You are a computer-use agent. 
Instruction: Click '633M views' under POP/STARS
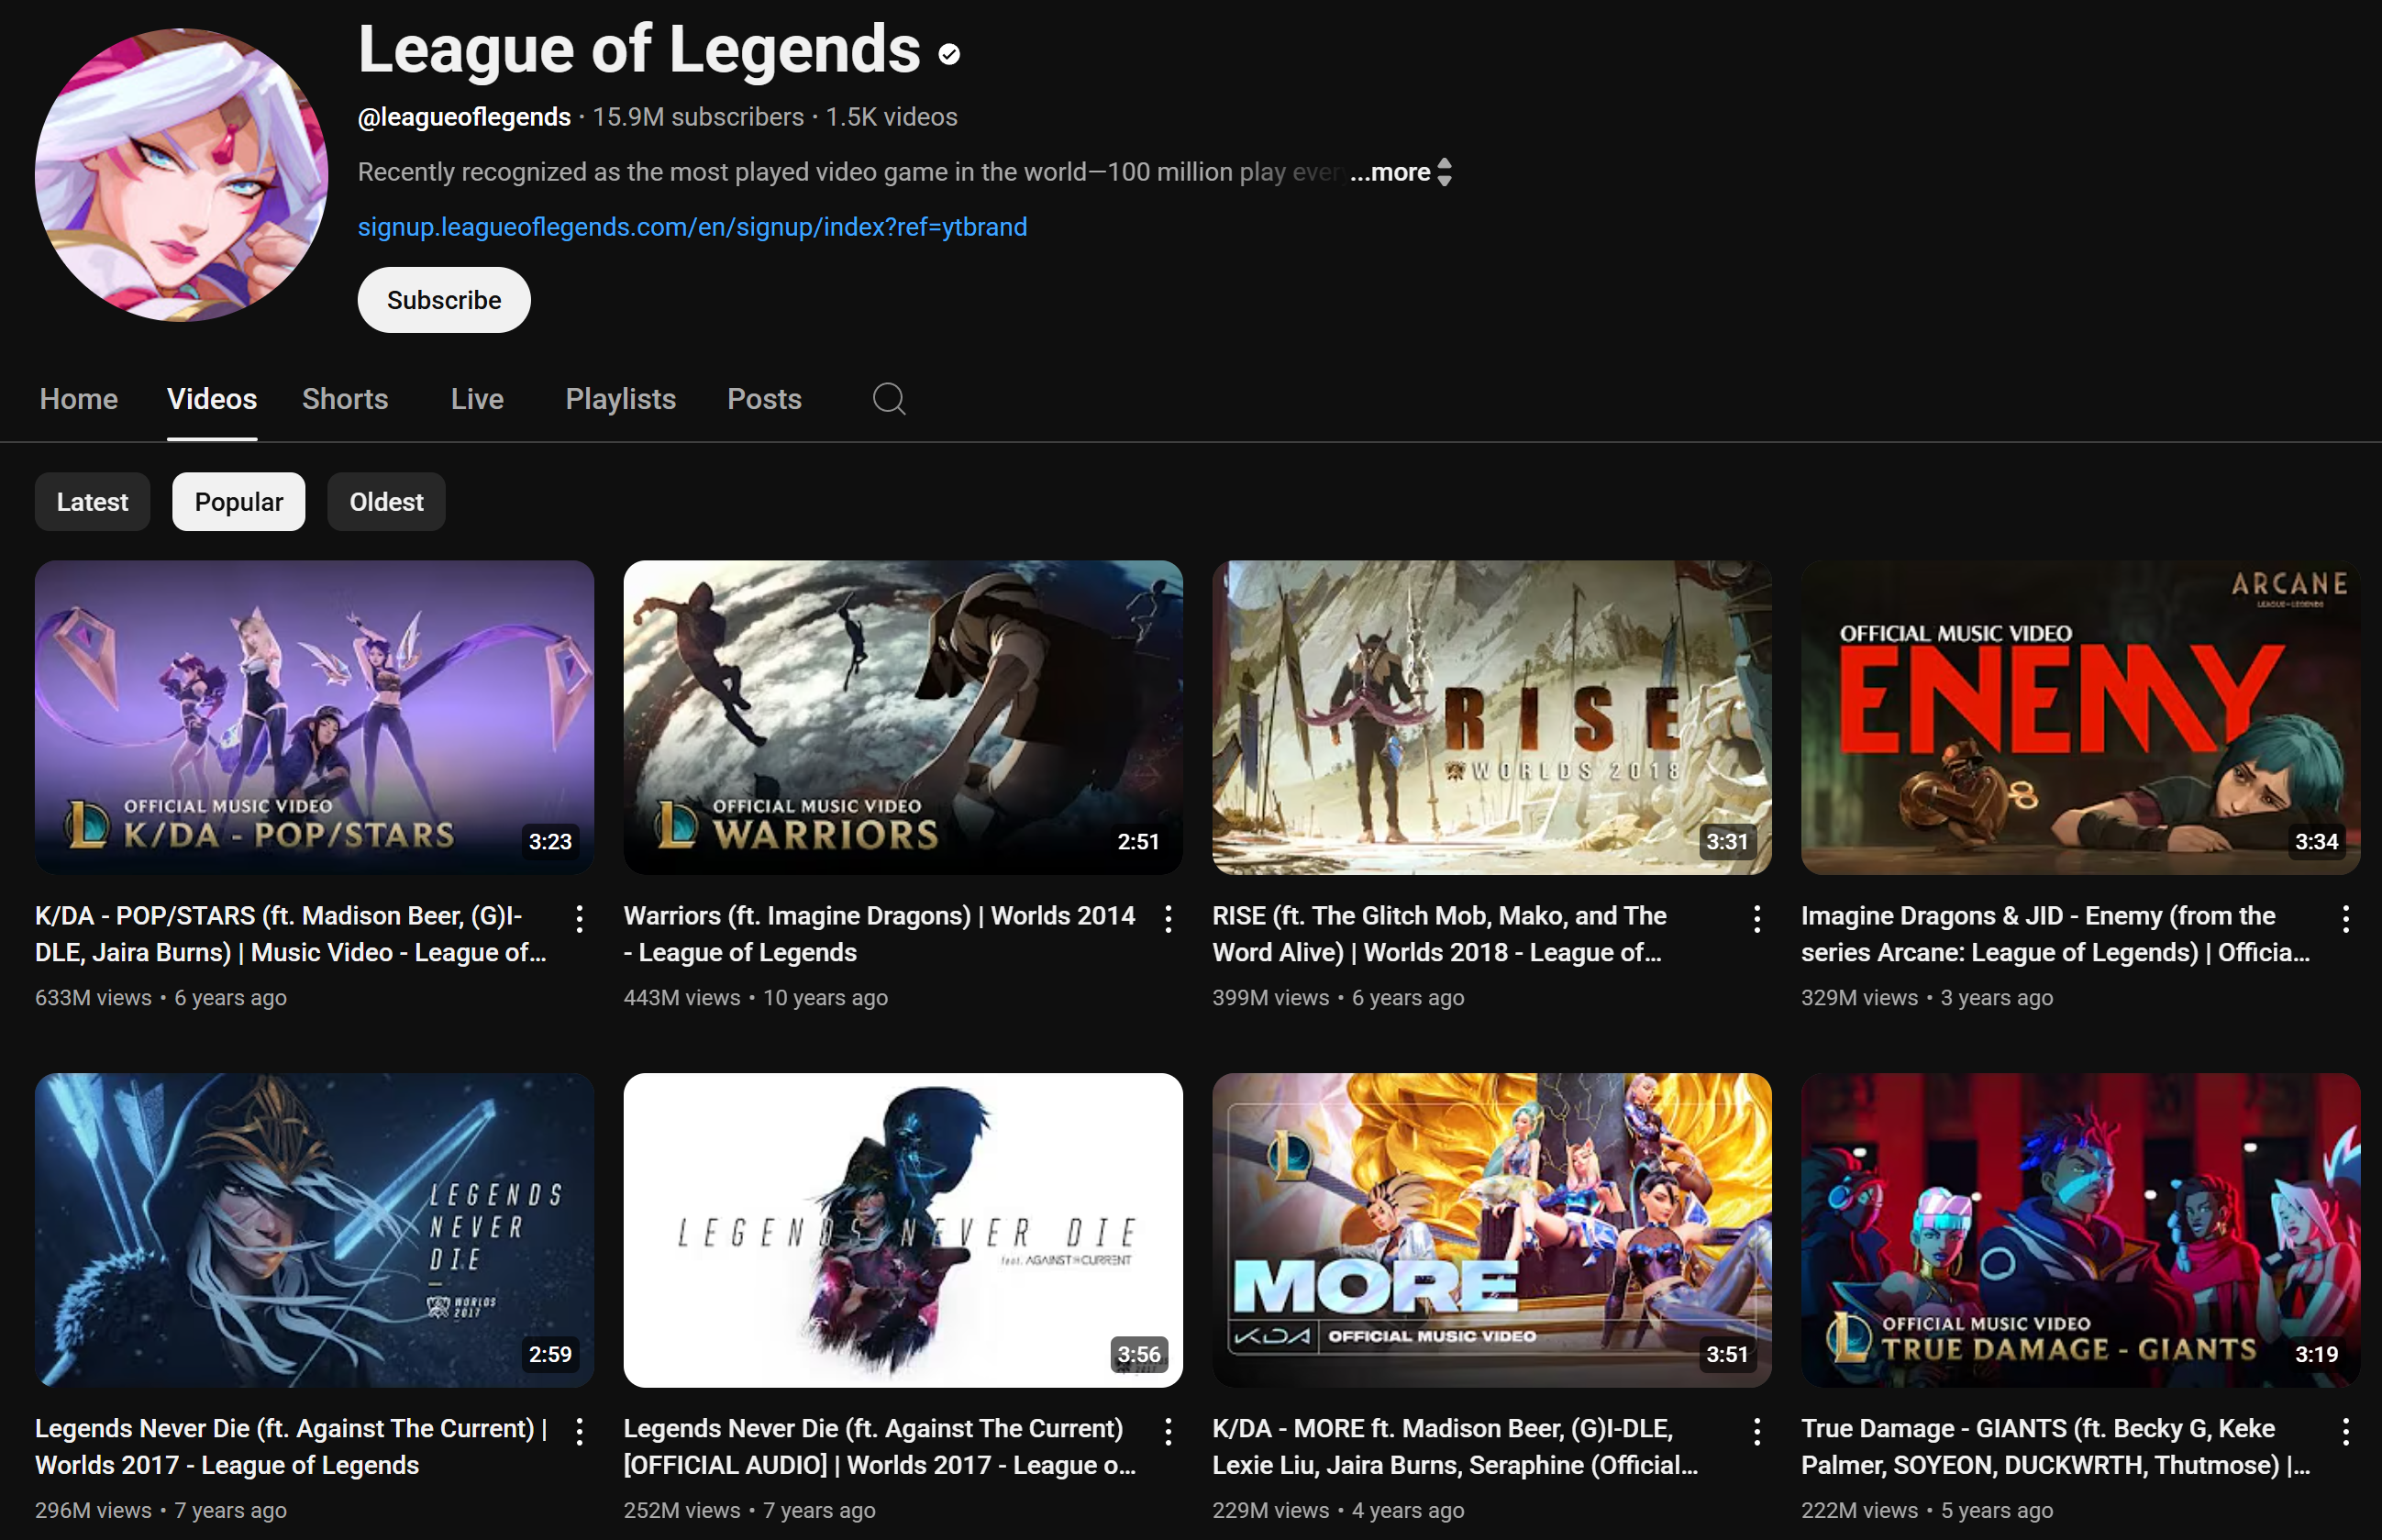click(x=93, y=998)
